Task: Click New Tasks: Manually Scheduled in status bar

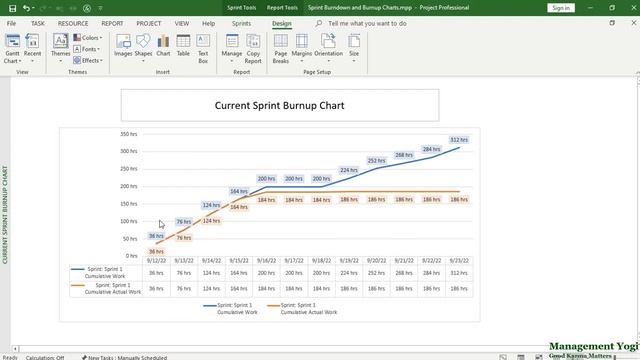Action: point(124,357)
